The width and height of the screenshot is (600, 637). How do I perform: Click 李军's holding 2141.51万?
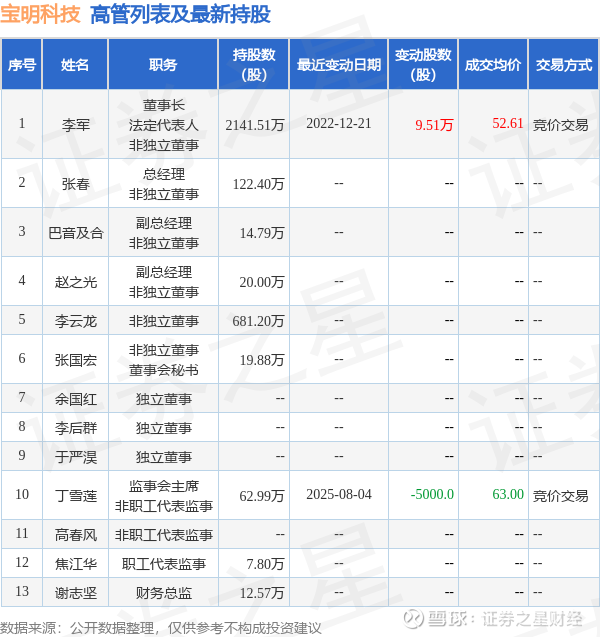pyautogui.click(x=255, y=125)
